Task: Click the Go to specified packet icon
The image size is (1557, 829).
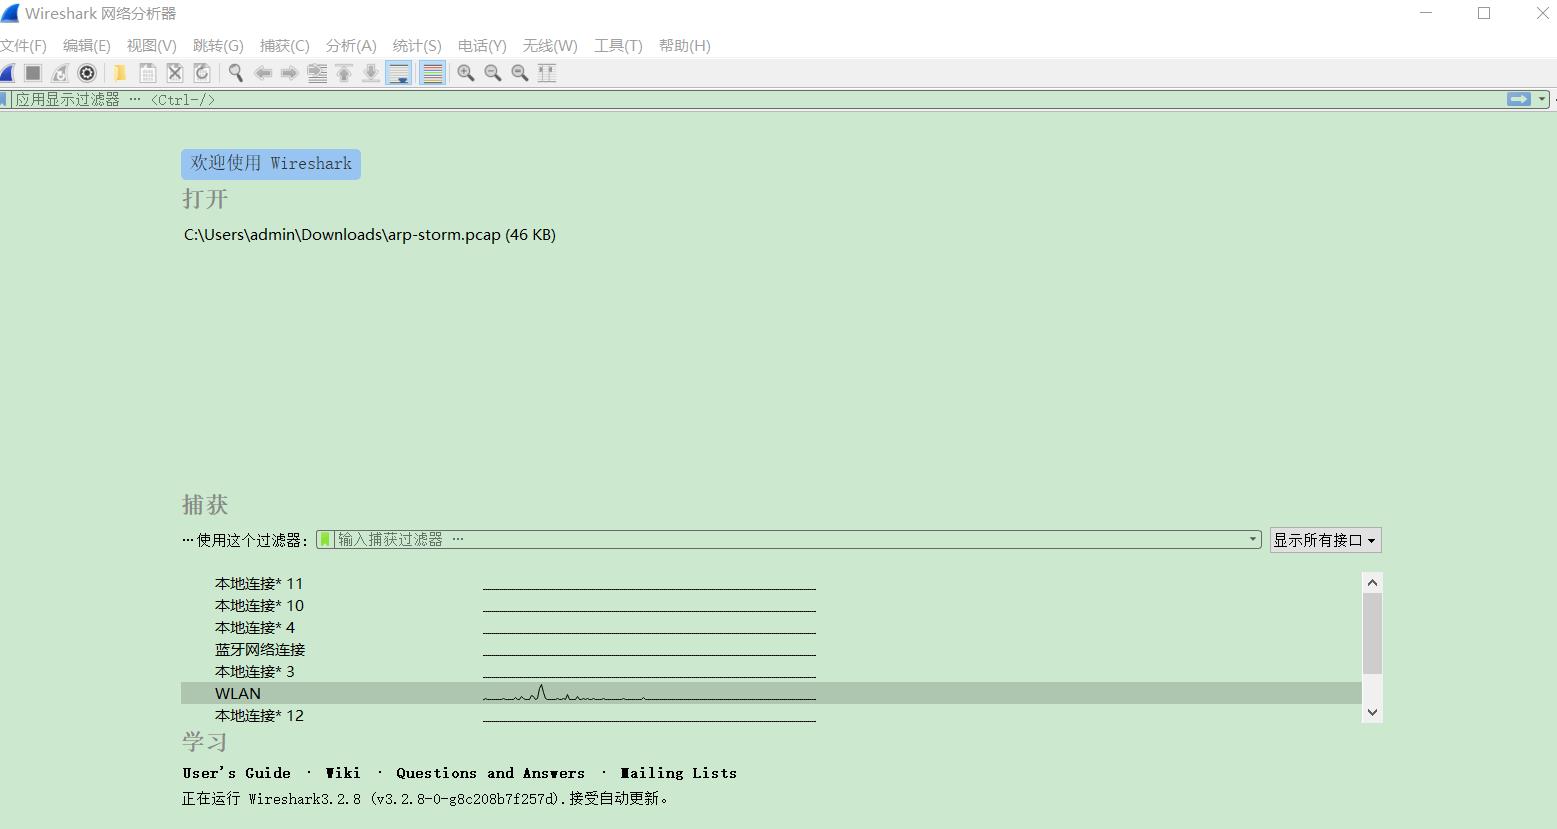Action: [x=317, y=73]
